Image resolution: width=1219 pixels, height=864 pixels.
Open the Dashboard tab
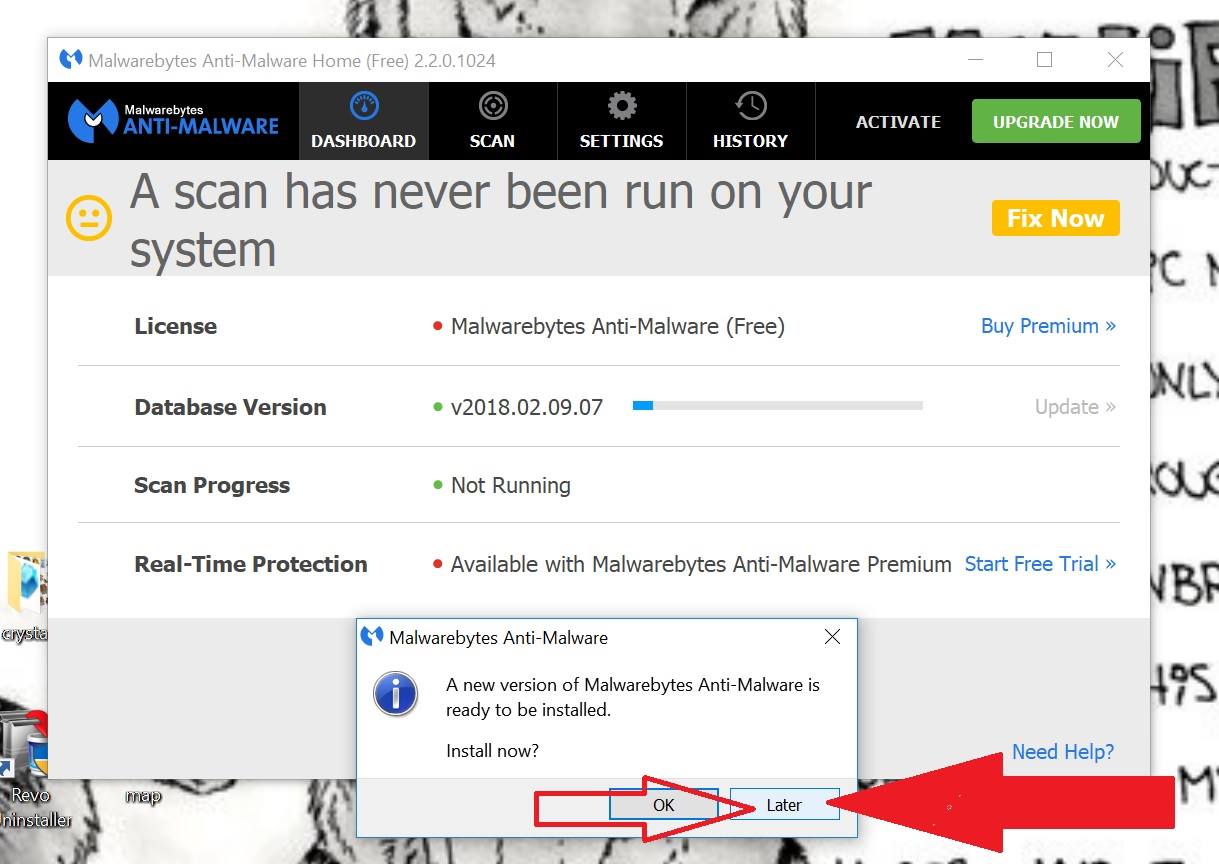(x=363, y=121)
